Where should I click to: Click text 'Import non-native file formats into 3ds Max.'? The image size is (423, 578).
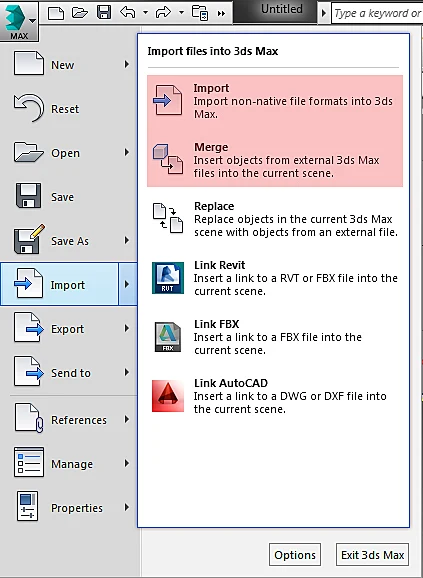coord(293,108)
